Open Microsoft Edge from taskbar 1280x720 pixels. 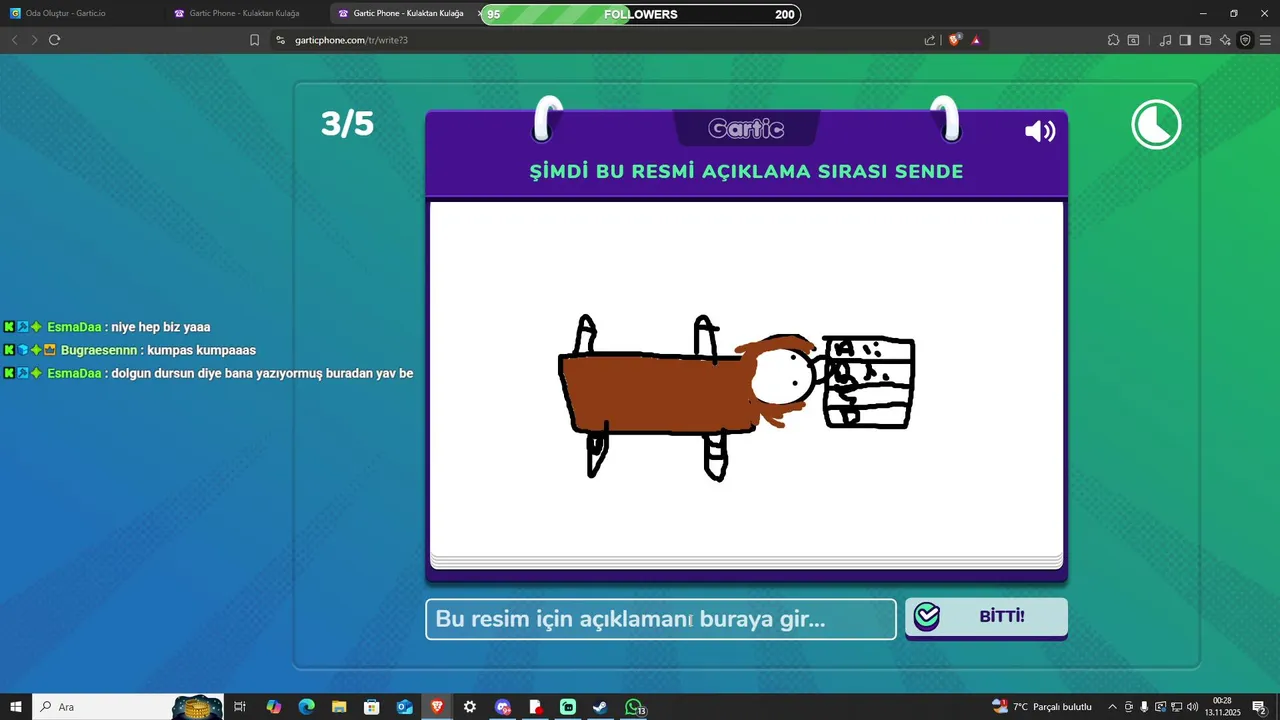point(306,707)
